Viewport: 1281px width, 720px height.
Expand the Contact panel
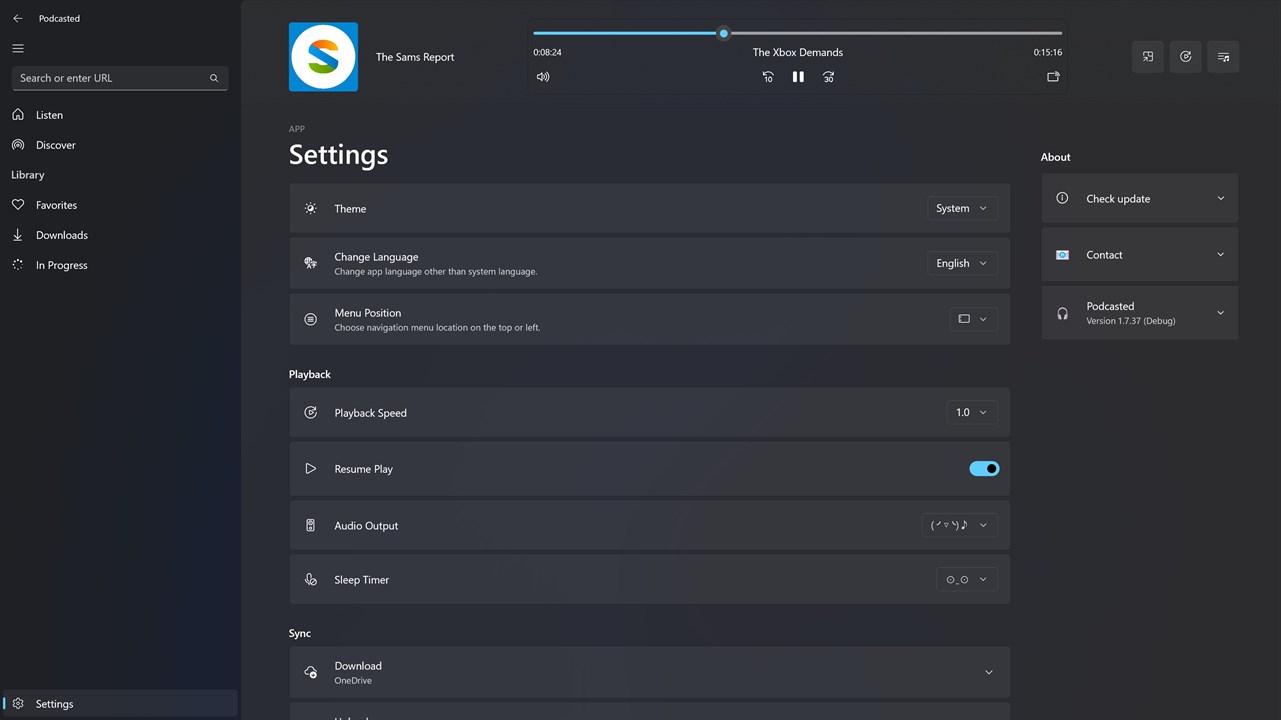point(1140,255)
